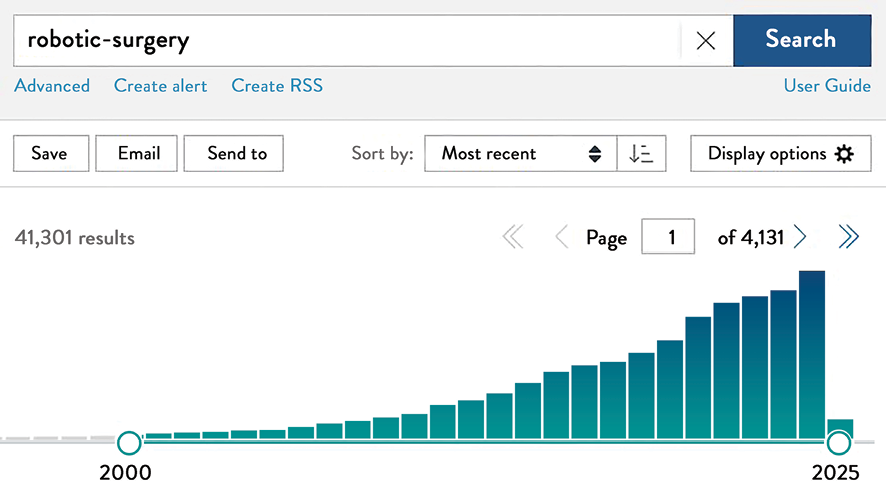Open the Send to menu
This screenshot has height=493, width=886.
[233, 153]
